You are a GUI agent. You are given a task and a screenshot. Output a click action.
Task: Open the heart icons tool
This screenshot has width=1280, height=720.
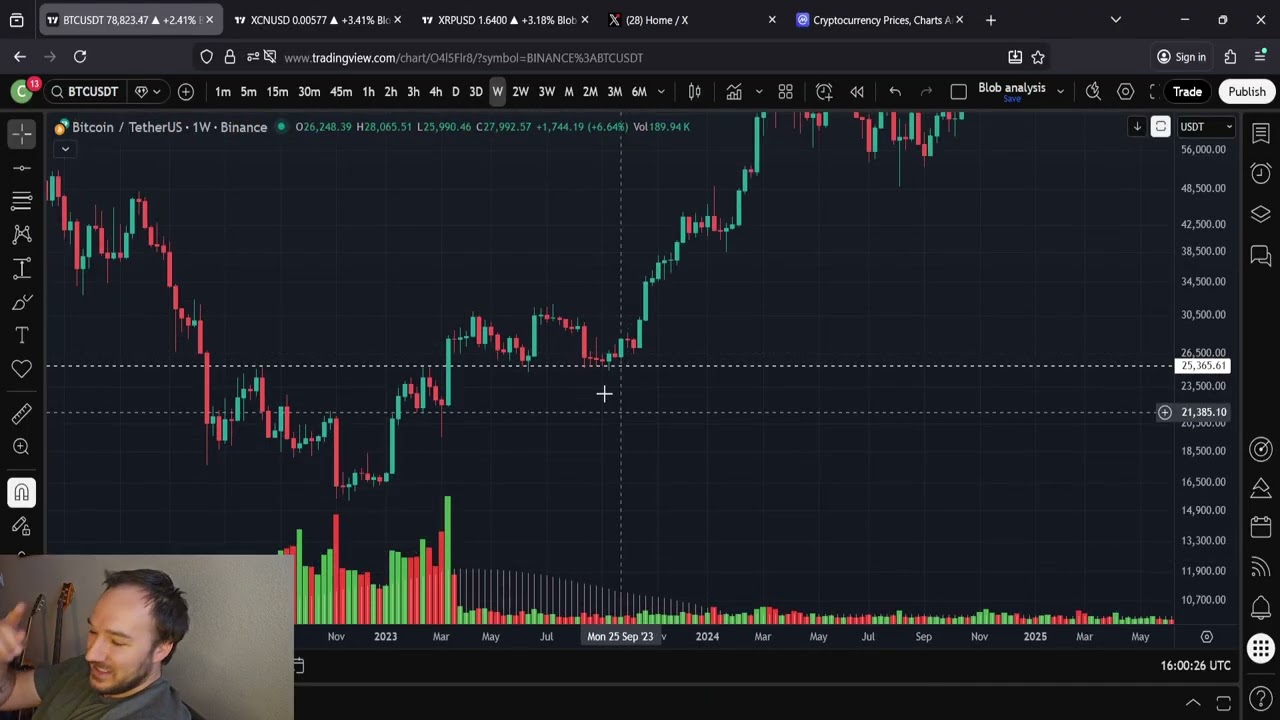click(x=21, y=369)
